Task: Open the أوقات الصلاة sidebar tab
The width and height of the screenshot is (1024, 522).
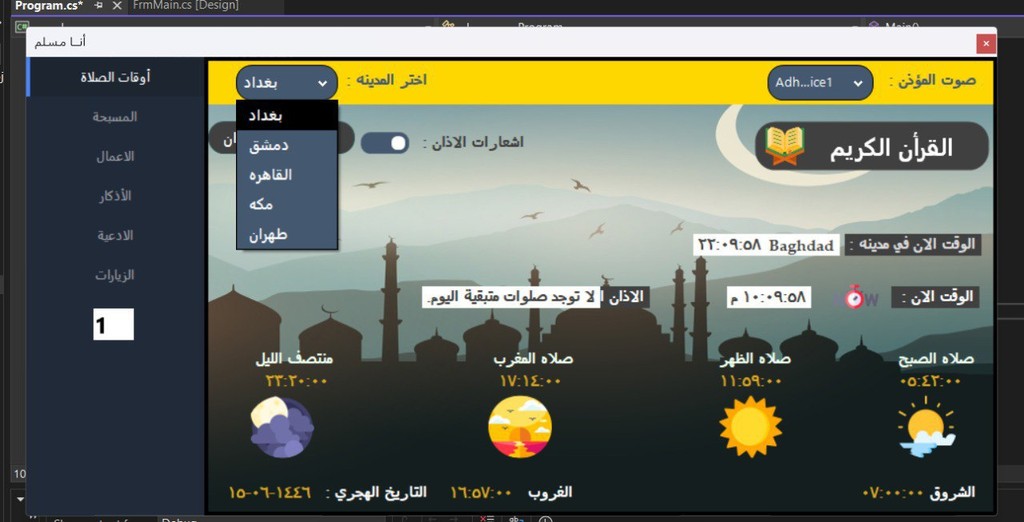Action: [x=116, y=77]
